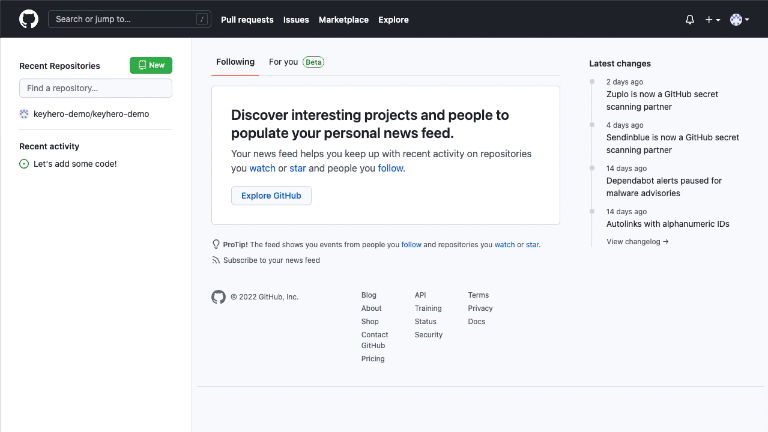Open Autolinks with alphanumeric IDs entry
The width and height of the screenshot is (768, 432).
tap(668, 224)
